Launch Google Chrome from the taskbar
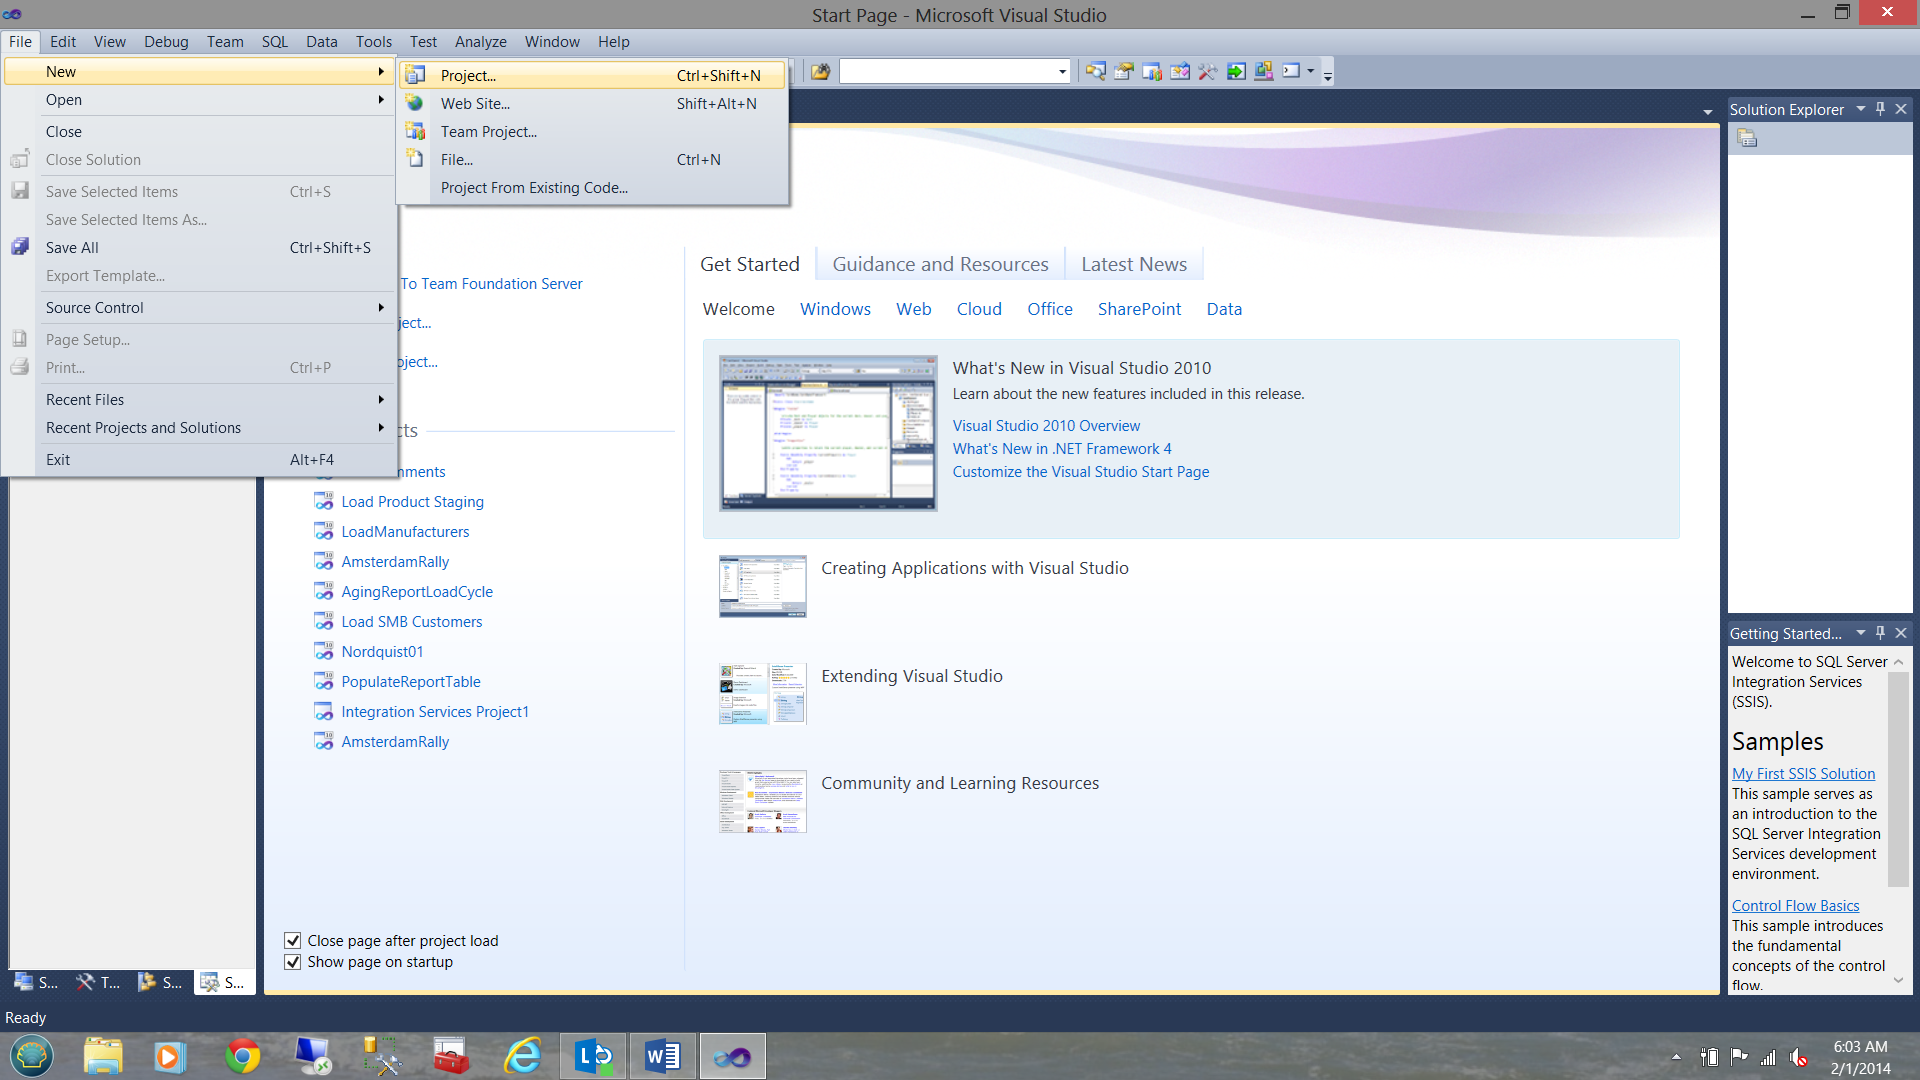Screen dimensions: 1920x1080 coord(242,1056)
